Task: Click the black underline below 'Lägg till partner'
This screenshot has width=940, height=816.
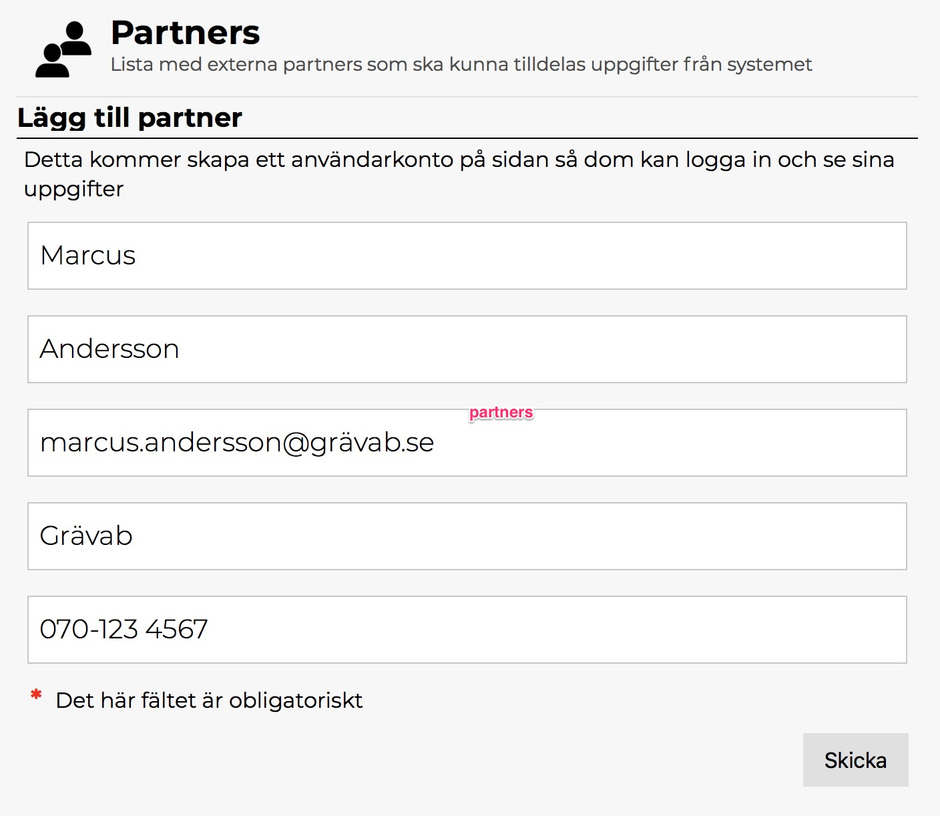Action: tap(467, 138)
